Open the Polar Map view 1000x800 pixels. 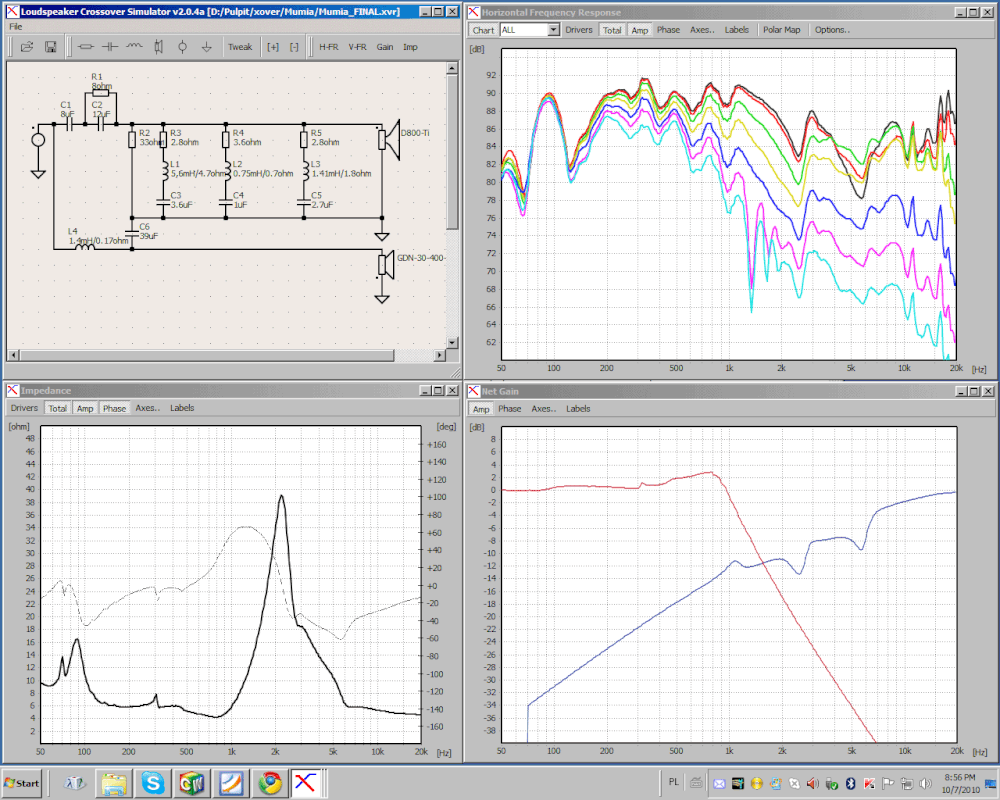[781, 30]
